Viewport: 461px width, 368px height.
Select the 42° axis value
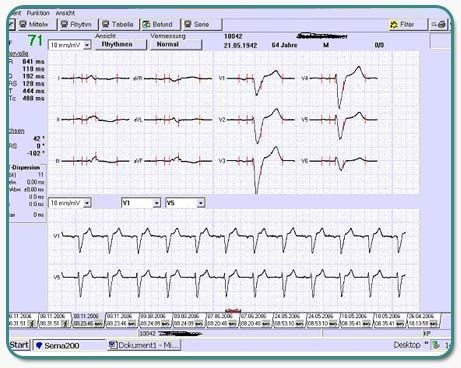[x=39, y=138]
